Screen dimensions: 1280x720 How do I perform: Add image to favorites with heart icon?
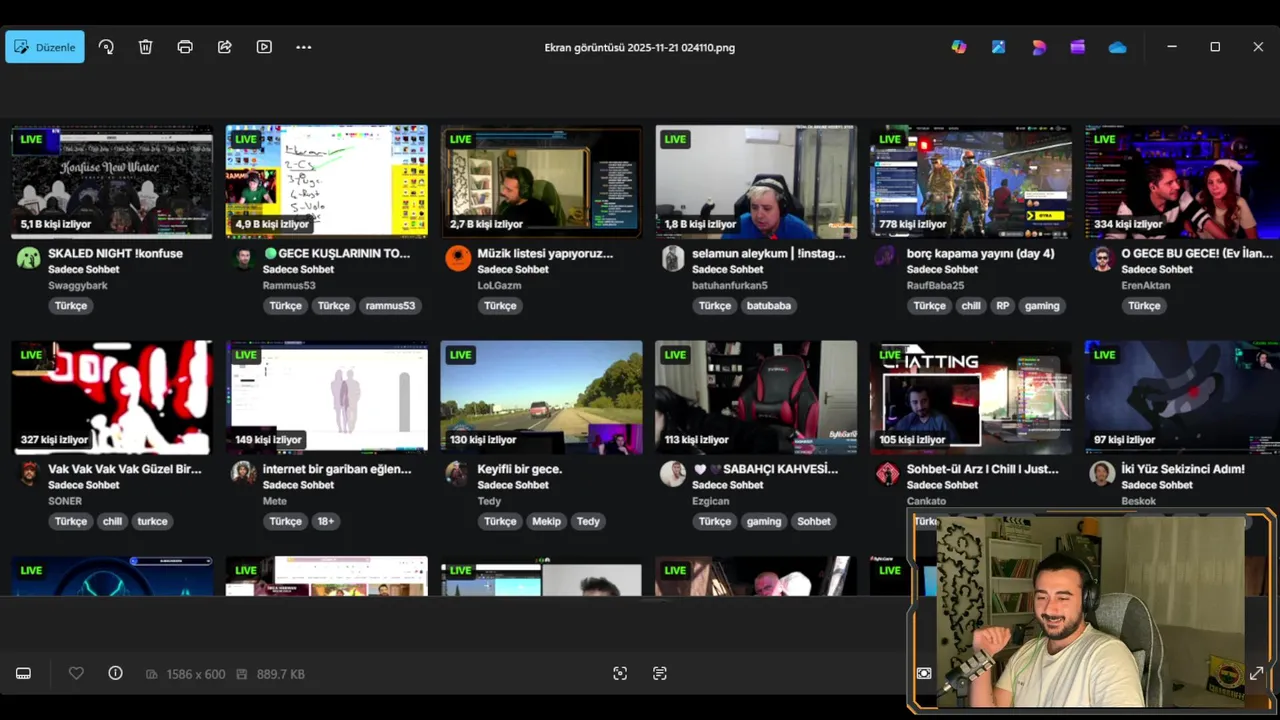click(76, 674)
